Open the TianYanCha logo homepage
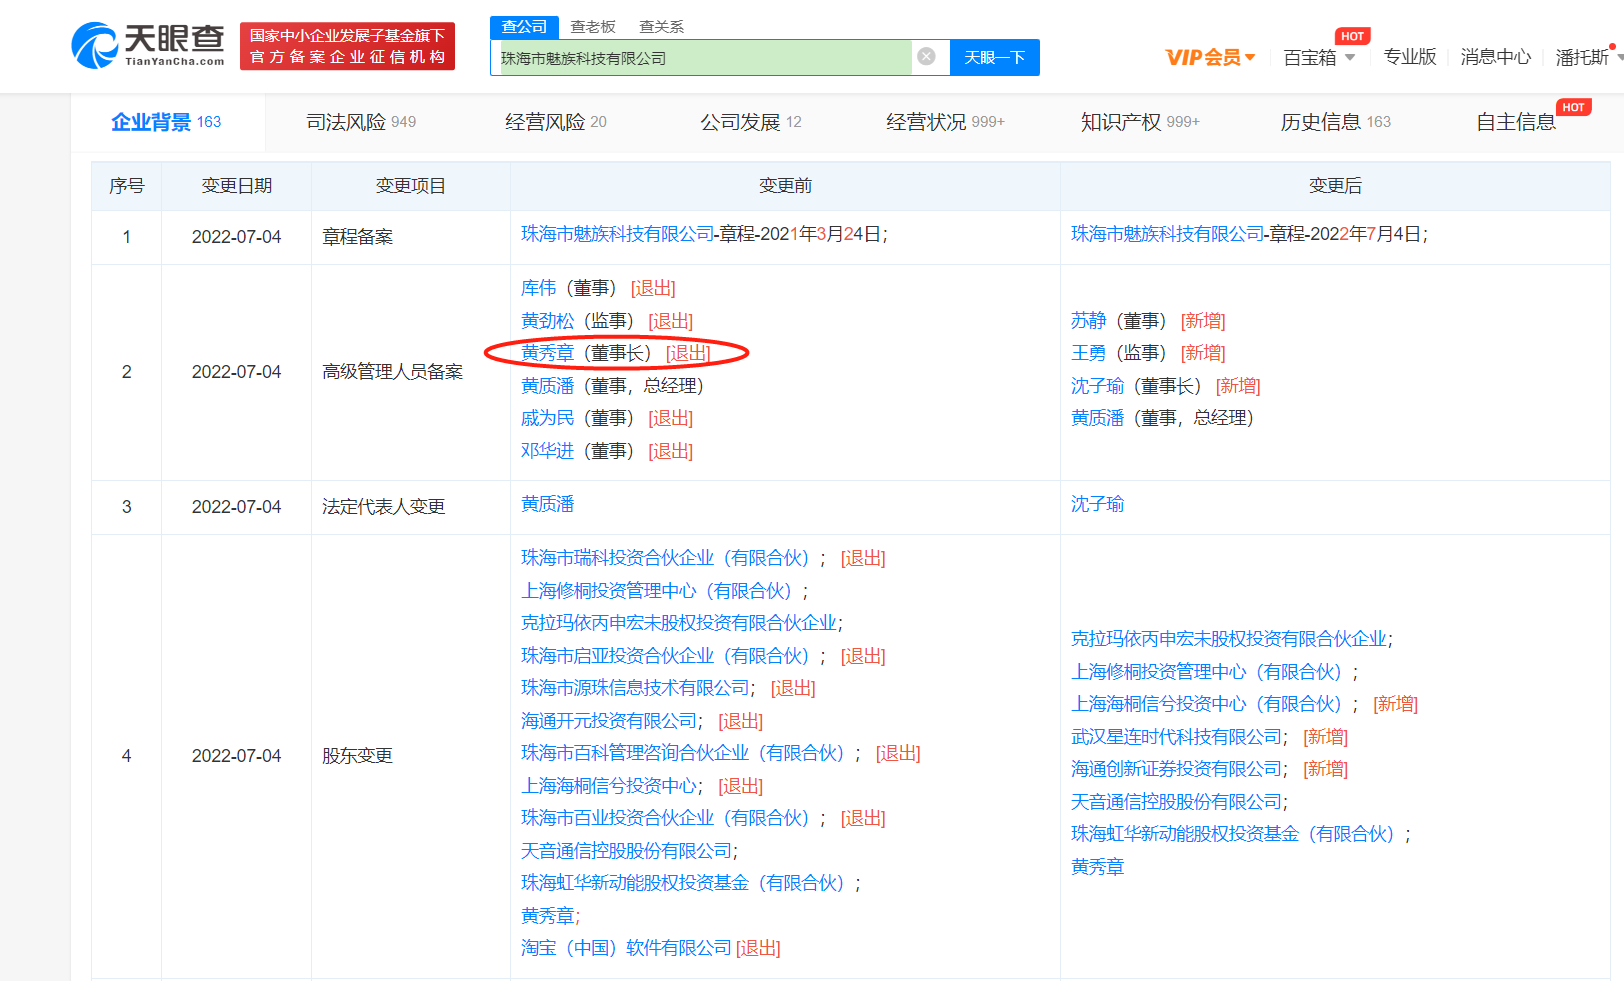Image resolution: width=1624 pixels, height=981 pixels. [x=148, y=45]
